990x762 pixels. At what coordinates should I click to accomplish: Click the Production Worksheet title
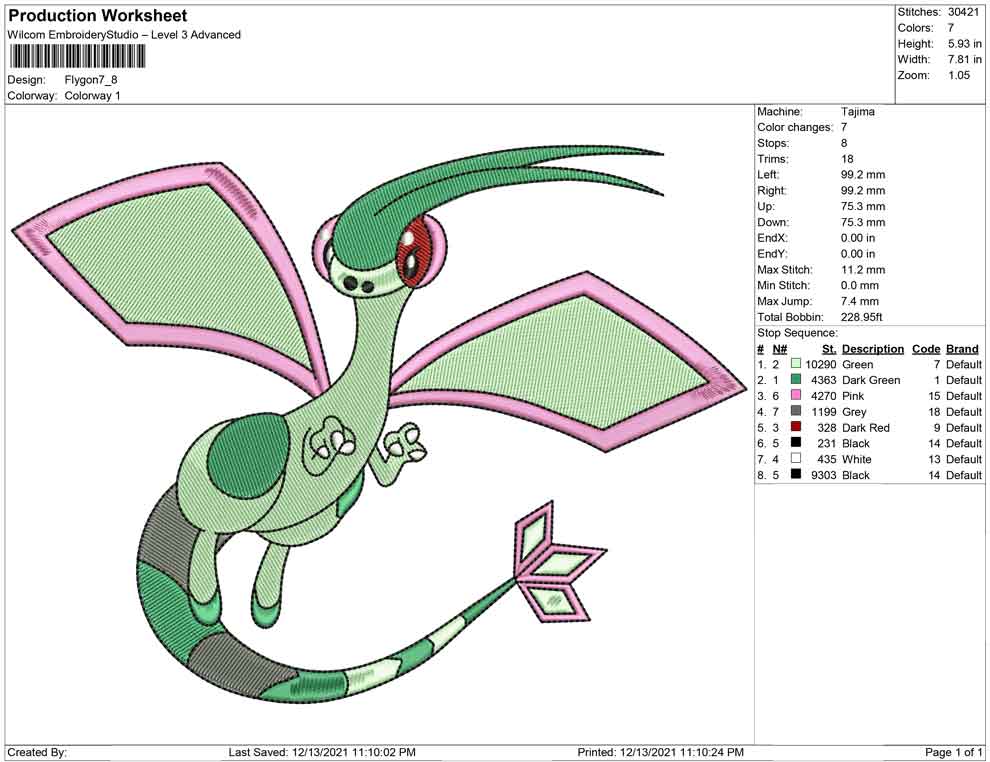coord(98,16)
